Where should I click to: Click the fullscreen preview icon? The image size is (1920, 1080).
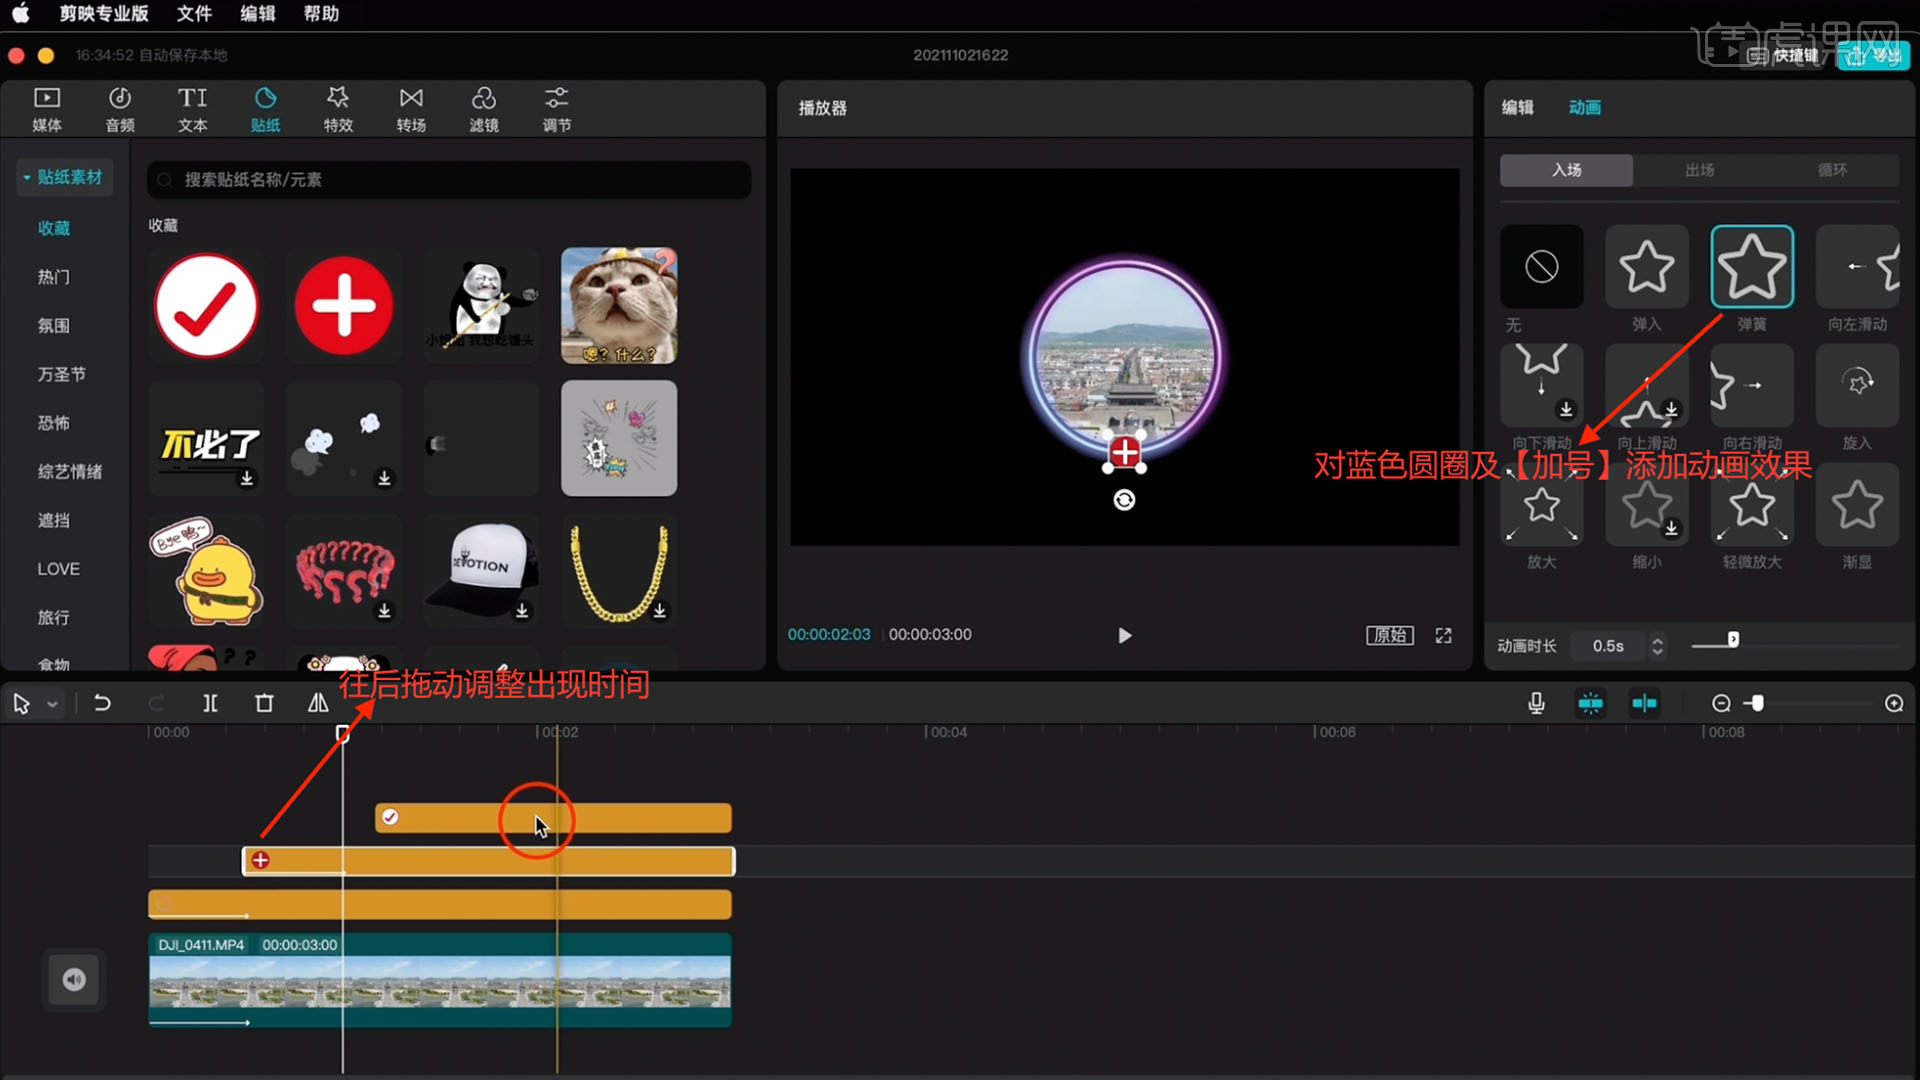tap(1443, 636)
